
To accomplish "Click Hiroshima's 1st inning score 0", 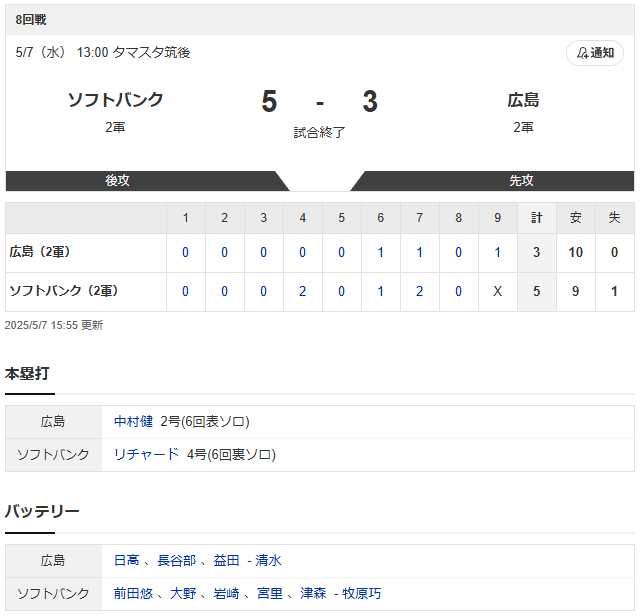I will point(185,252).
